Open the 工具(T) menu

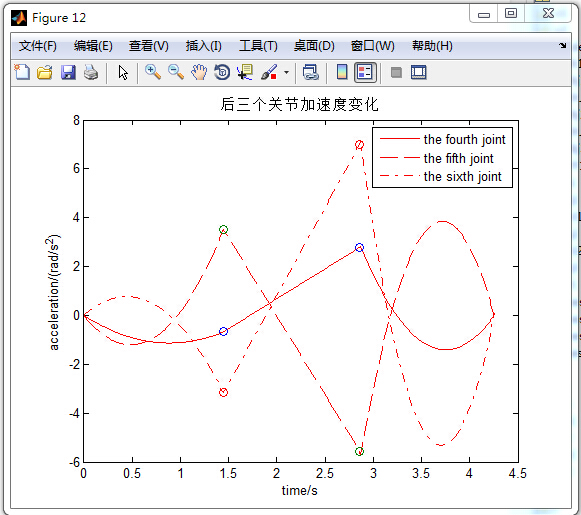(258, 46)
